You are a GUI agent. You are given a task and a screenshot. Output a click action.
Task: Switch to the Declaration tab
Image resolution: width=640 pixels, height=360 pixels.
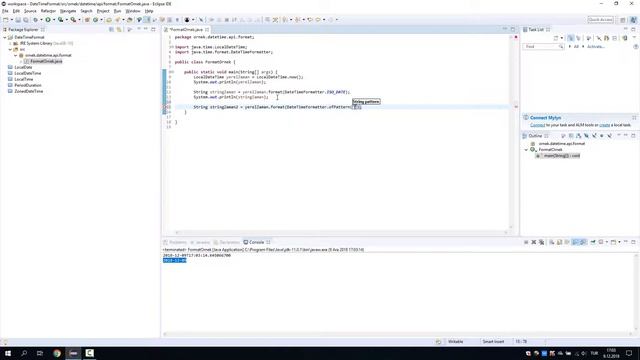(x=227, y=242)
